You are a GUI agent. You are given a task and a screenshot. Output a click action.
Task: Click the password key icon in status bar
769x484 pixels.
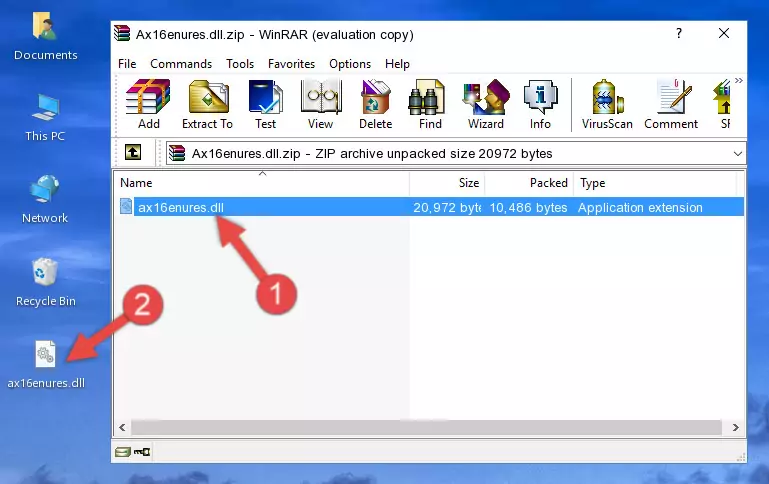[x=142, y=452]
